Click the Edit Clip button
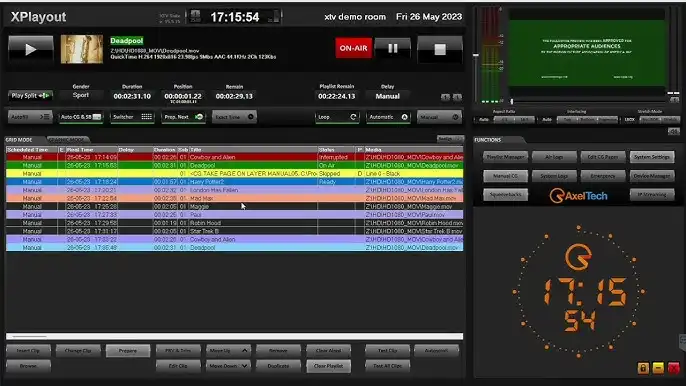 click(178, 366)
